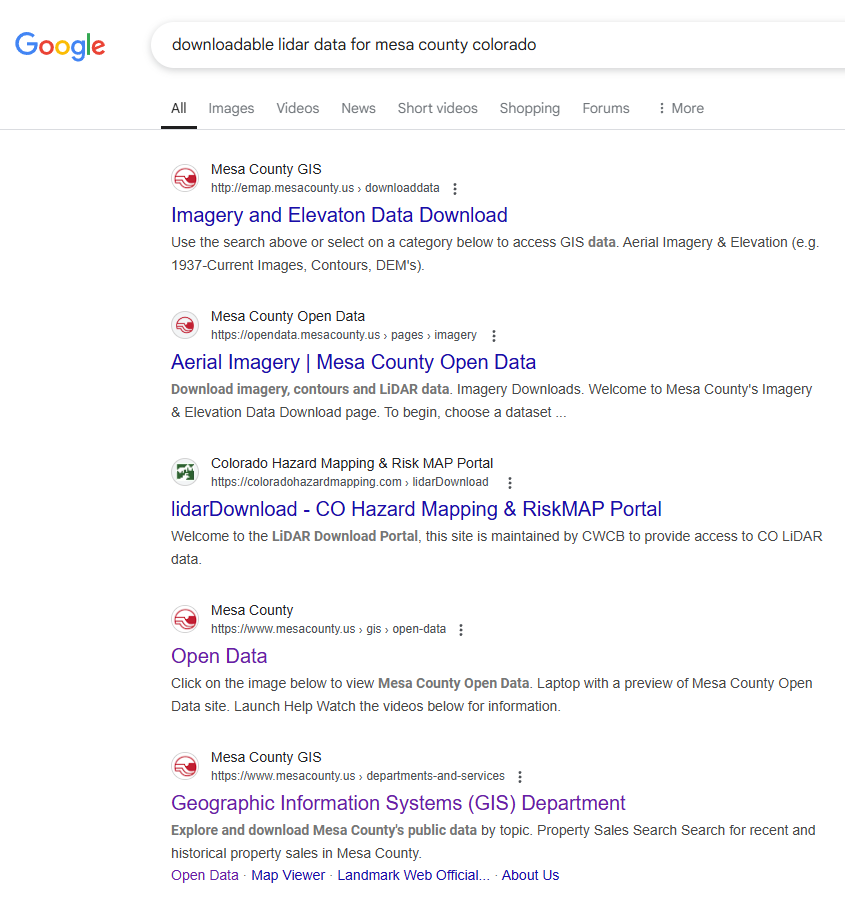Click the Google logo
The width and height of the screenshot is (845, 902).
[59, 45]
